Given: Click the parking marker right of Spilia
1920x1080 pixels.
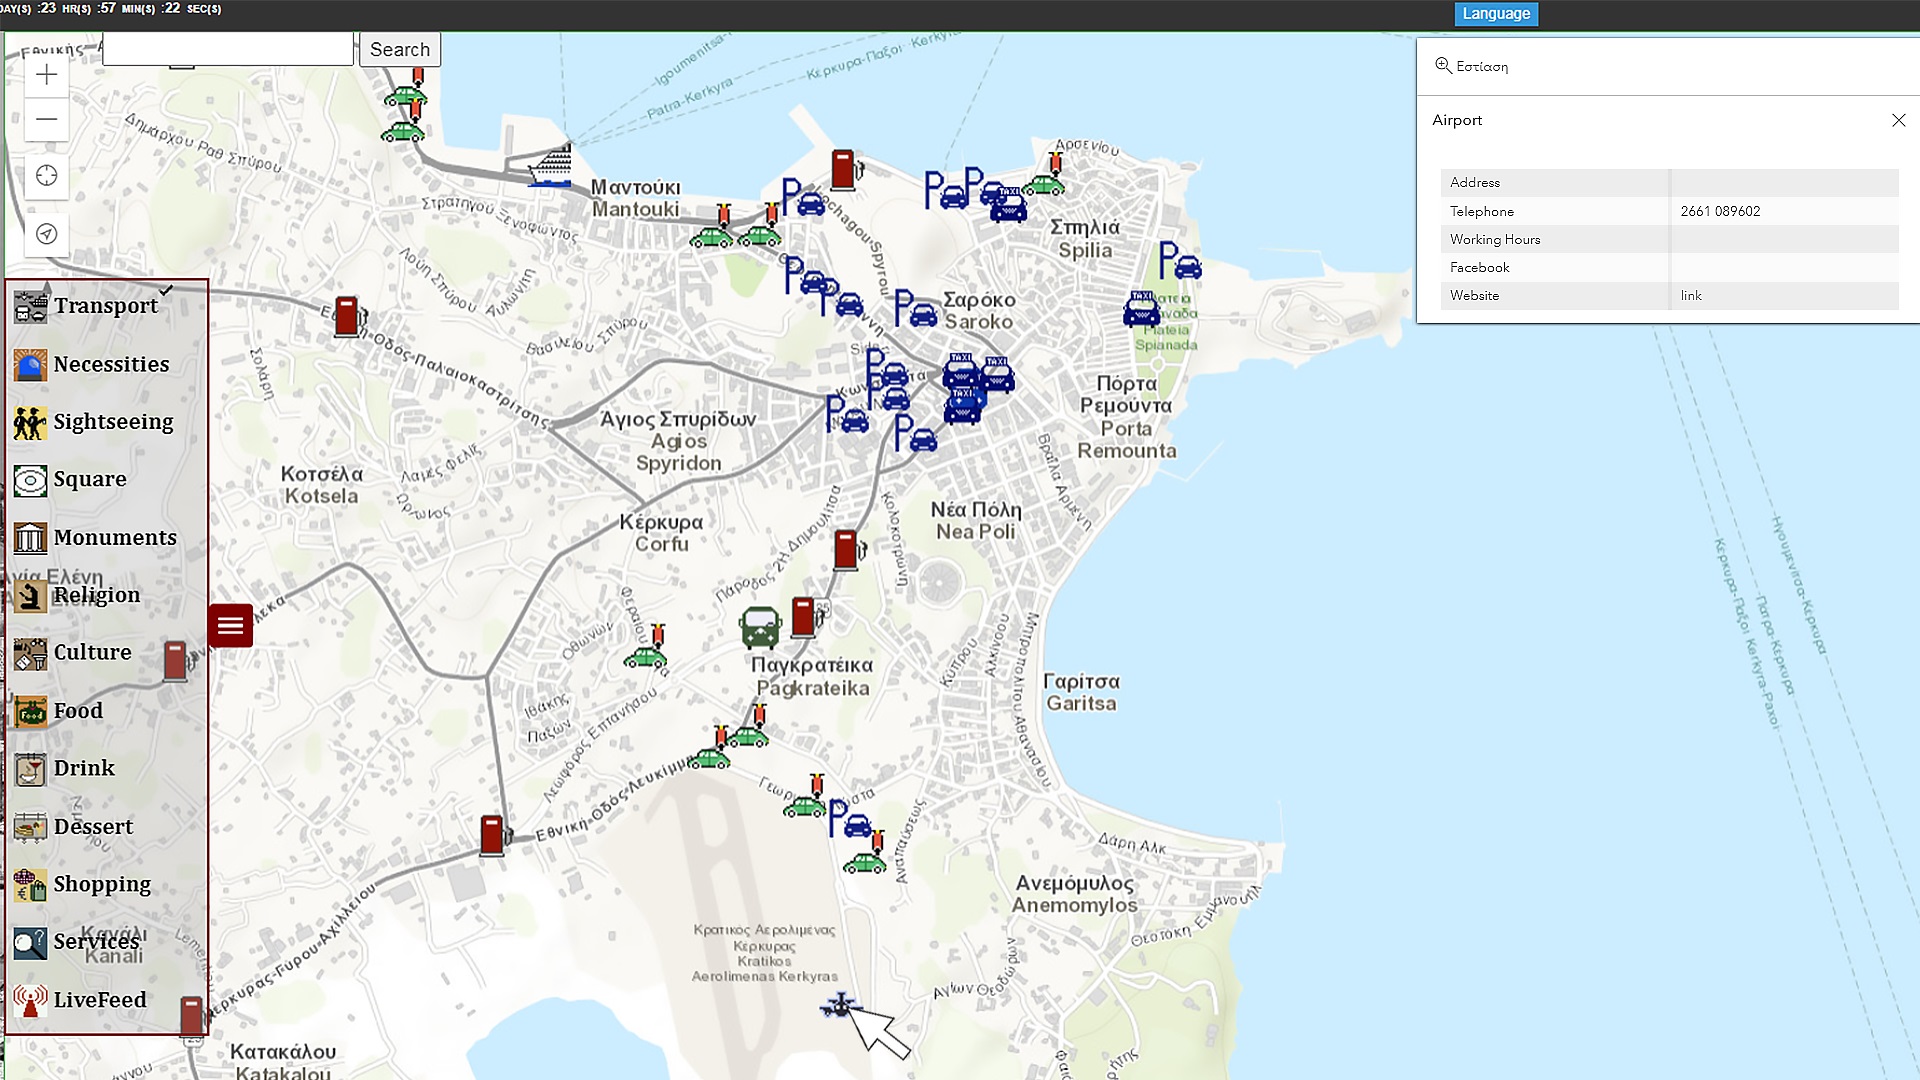Looking at the screenshot, I should (1180, 261).
